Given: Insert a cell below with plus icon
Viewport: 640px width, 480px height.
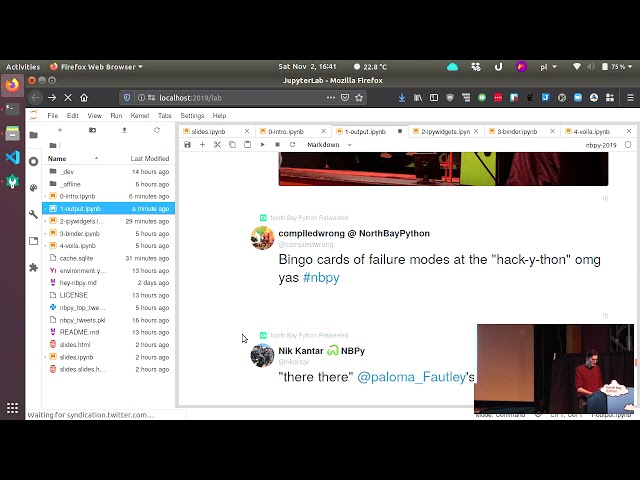Looking at the screenshot, I should coord(202,144).
